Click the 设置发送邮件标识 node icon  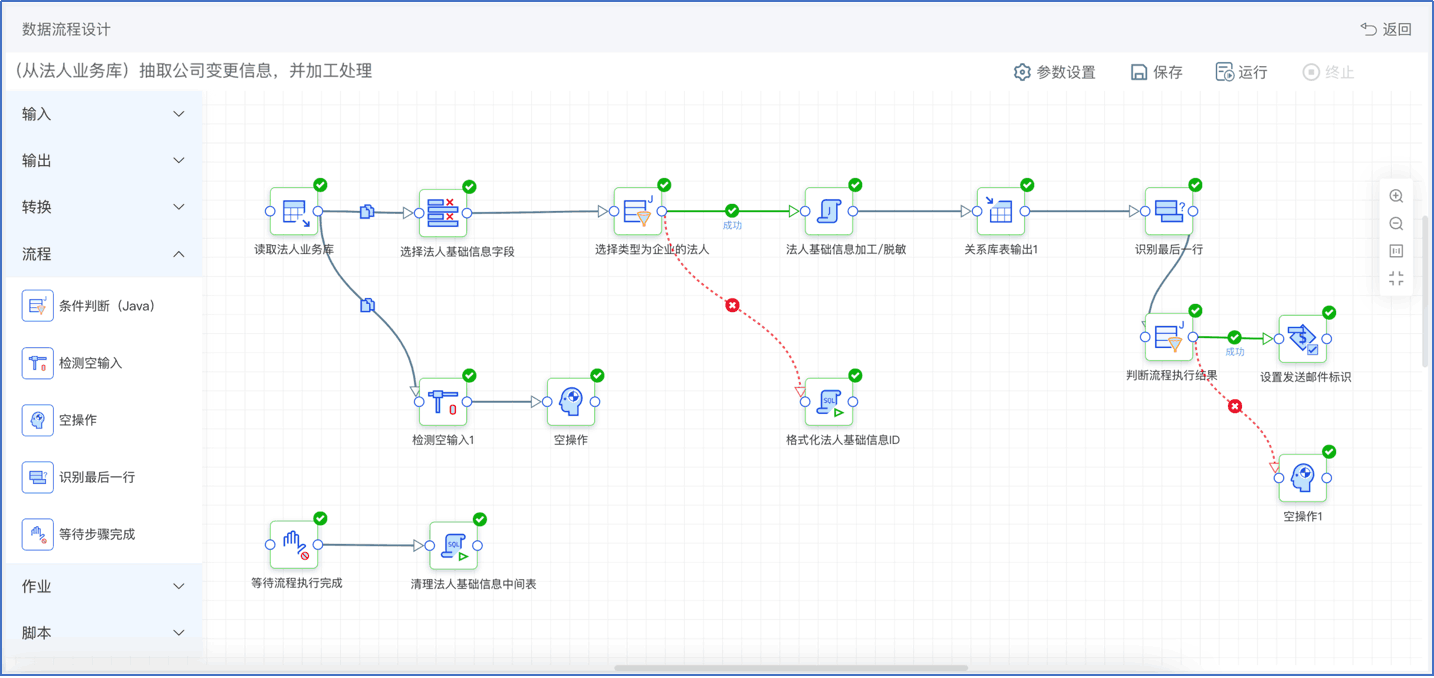[x=1303, y=340]
